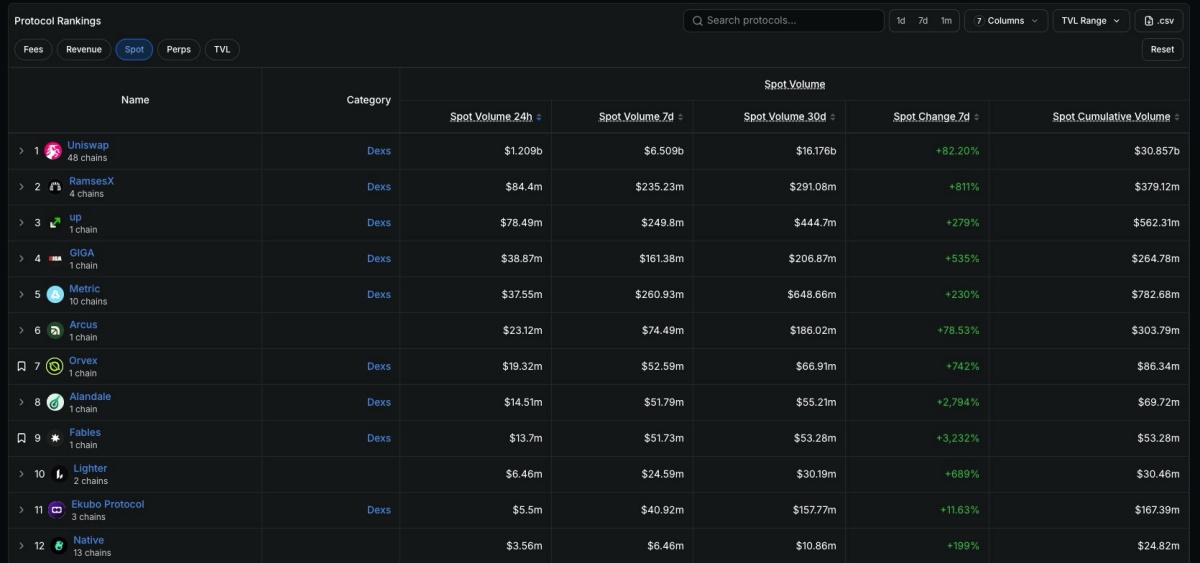Expand the up protocol row
The height and width of the screenshot is (563, 1200).
click(21, 223)
